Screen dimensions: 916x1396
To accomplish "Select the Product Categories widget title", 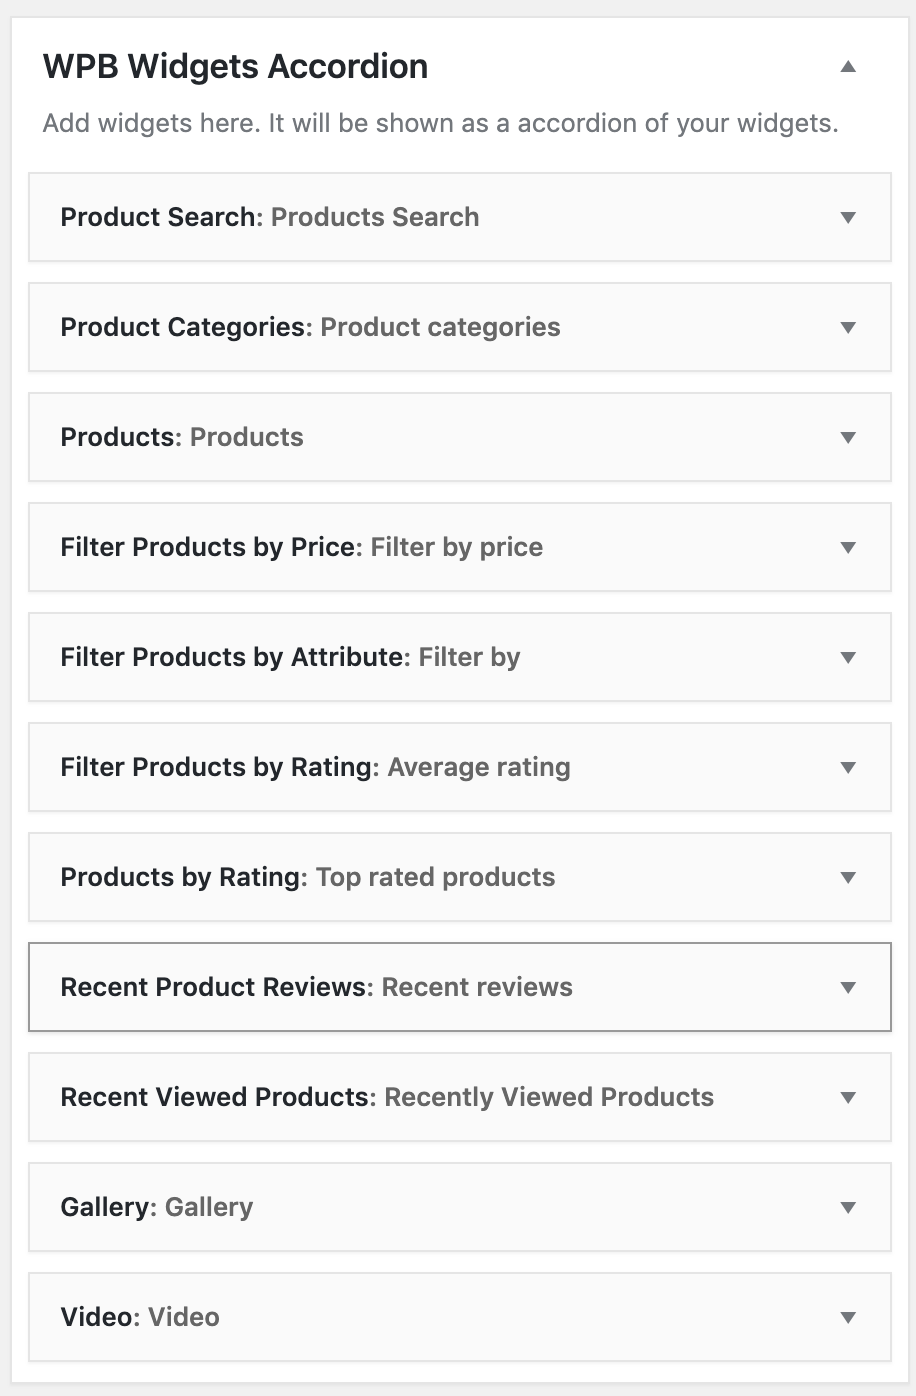I will point(310,327).
